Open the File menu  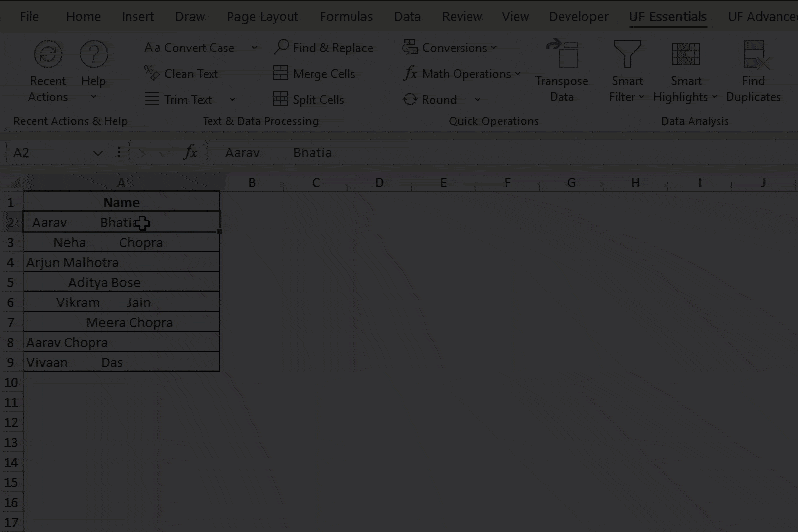point(29,16)
